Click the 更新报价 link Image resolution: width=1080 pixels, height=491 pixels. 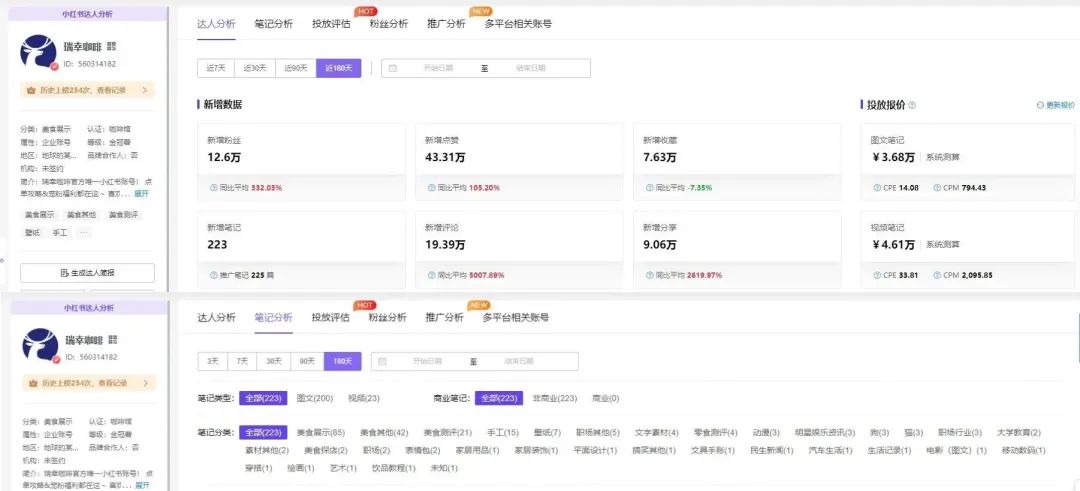[1060, 105]
